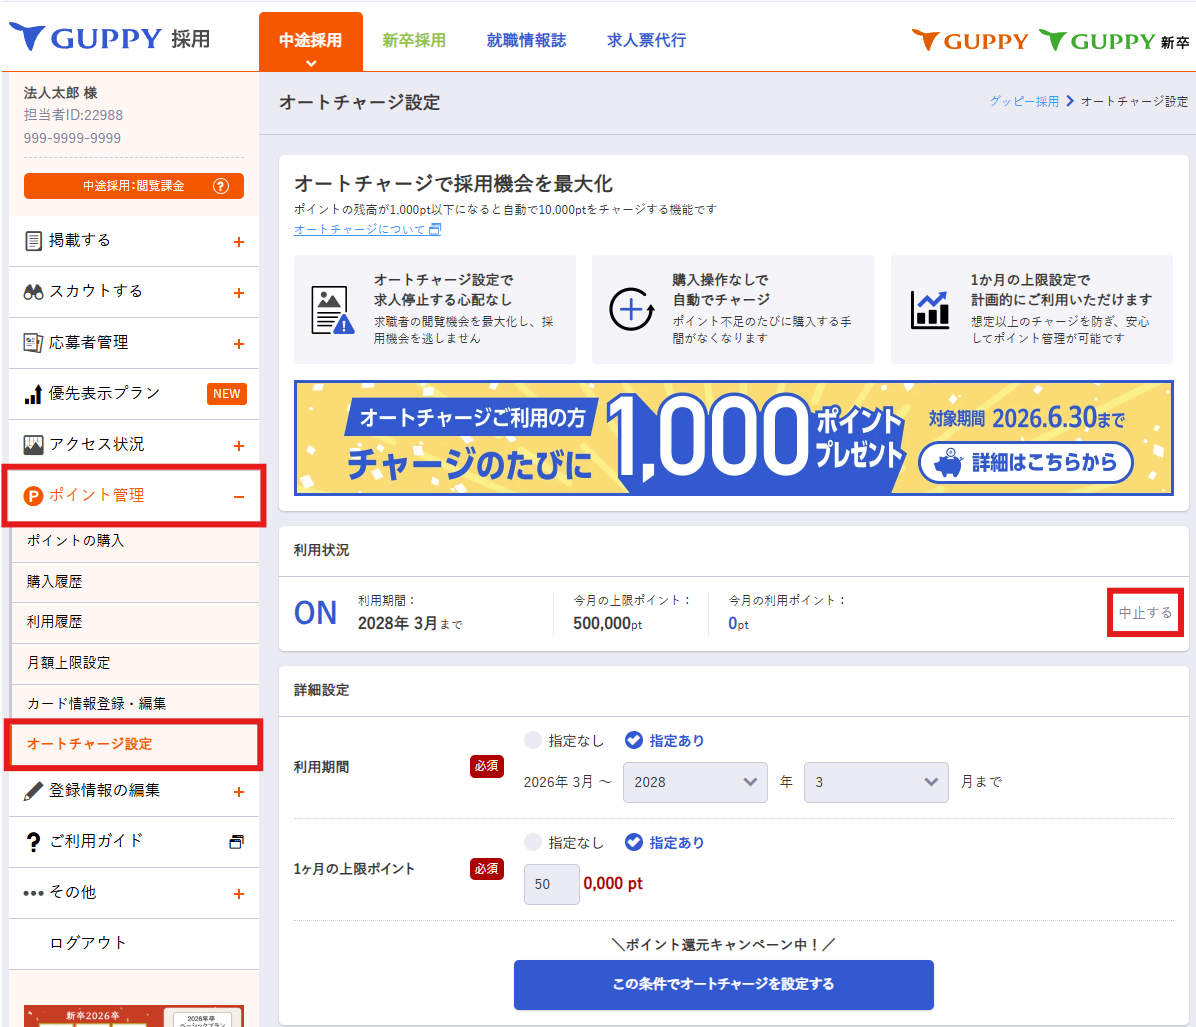Click the 500,000pt monthly limit value
Screen dimensions: 1196x1027
click(x=607, y=623)
